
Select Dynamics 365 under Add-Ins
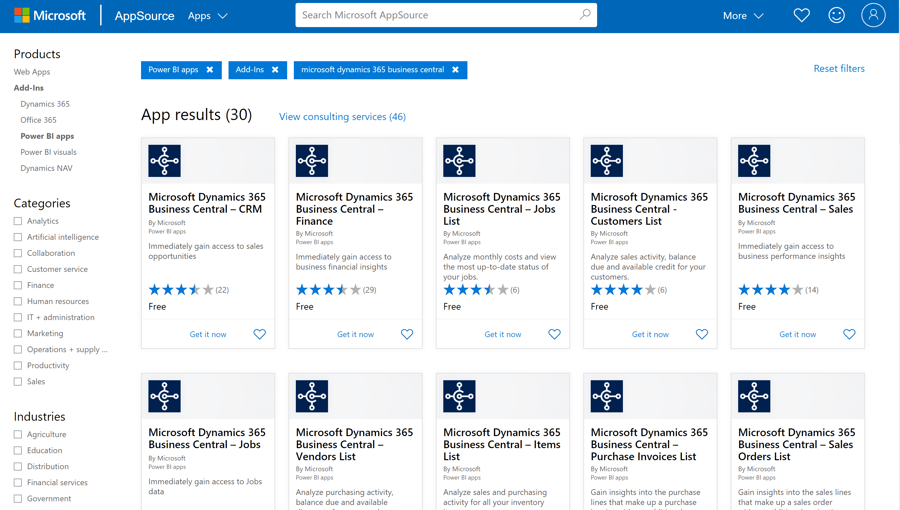click(45, 104)
